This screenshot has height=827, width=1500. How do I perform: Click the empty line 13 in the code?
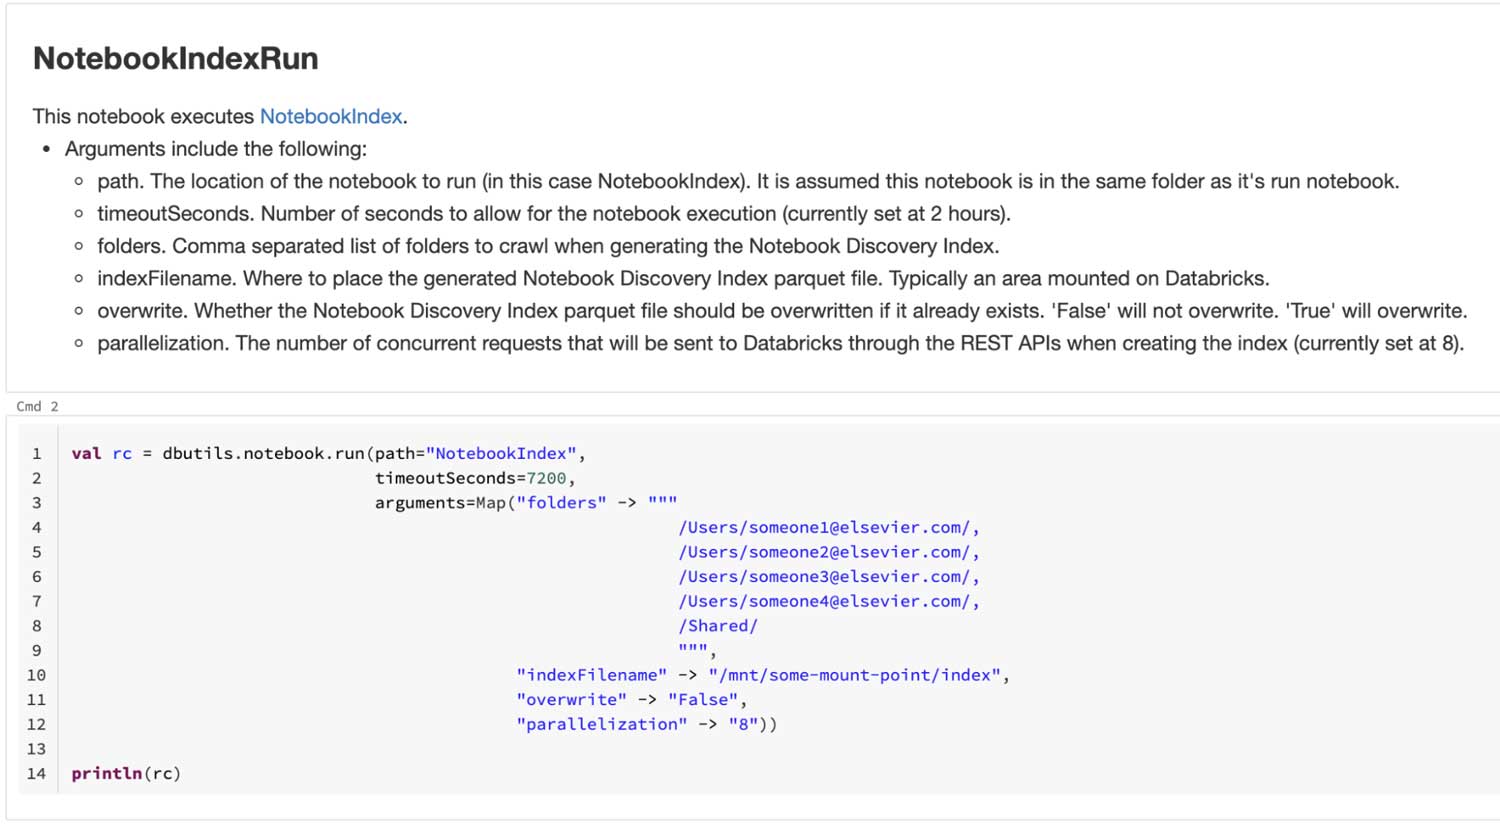(400, 749)
